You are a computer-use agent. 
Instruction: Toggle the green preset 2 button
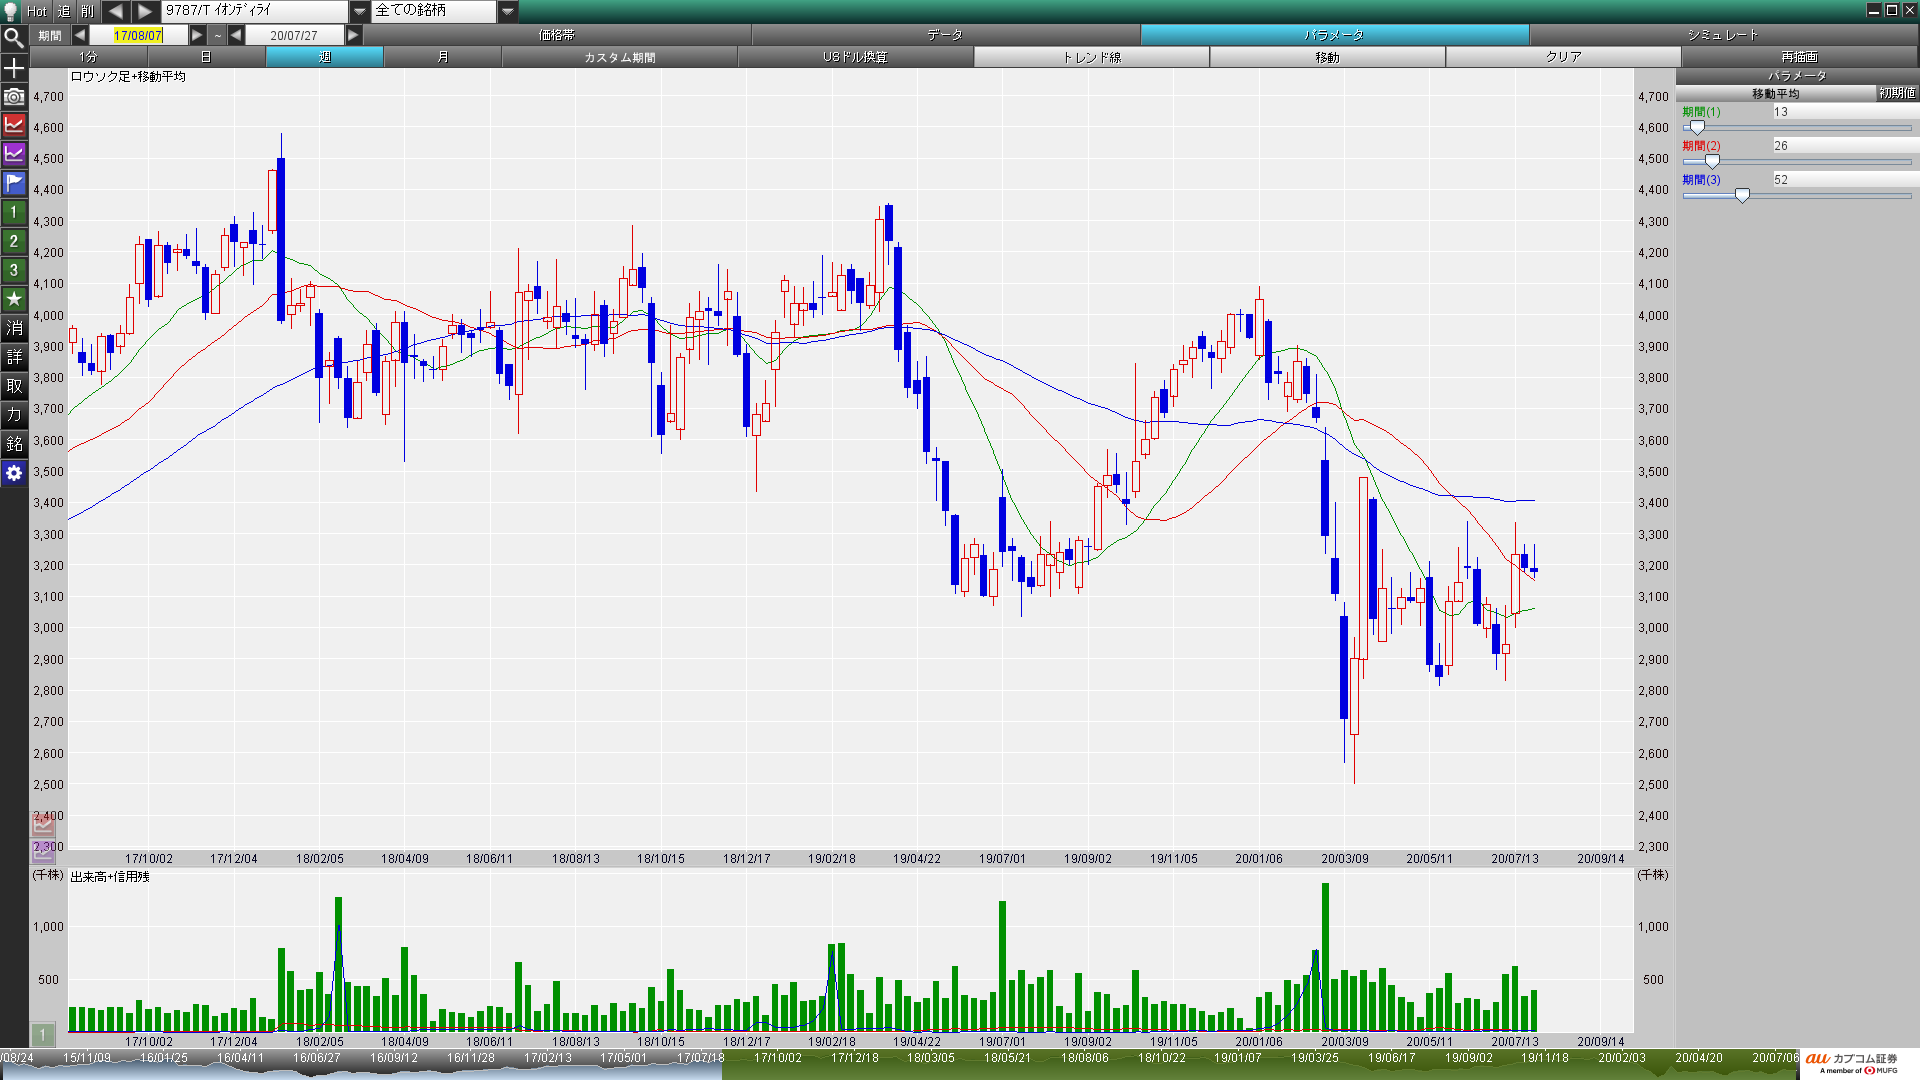pos(14,241)
